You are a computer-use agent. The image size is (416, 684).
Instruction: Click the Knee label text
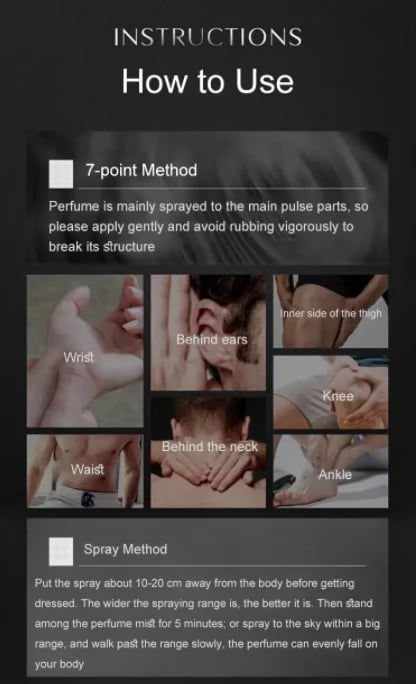[338, 396]
